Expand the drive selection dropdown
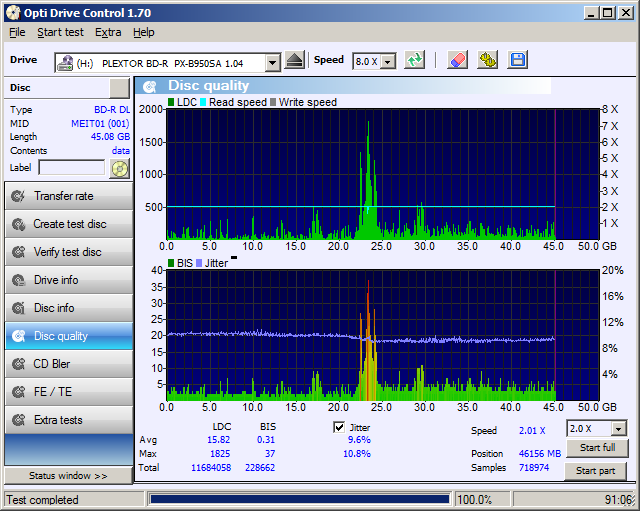This screenshot has height=511, width=640. 272,63
